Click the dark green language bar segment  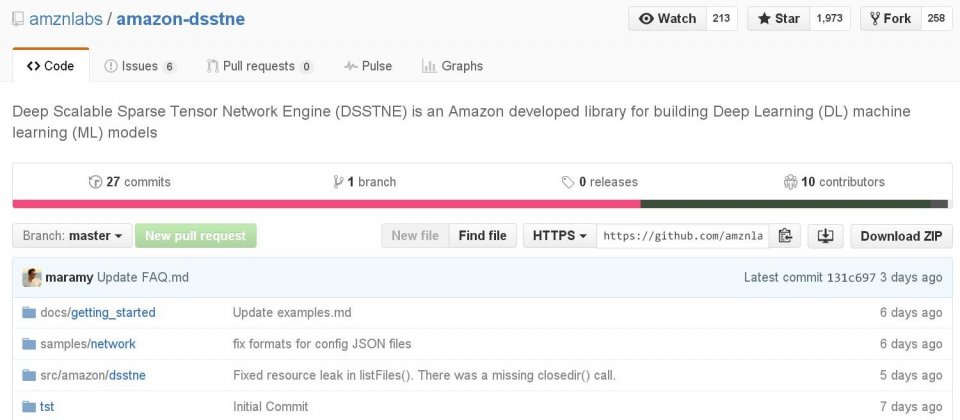(786, 204)
